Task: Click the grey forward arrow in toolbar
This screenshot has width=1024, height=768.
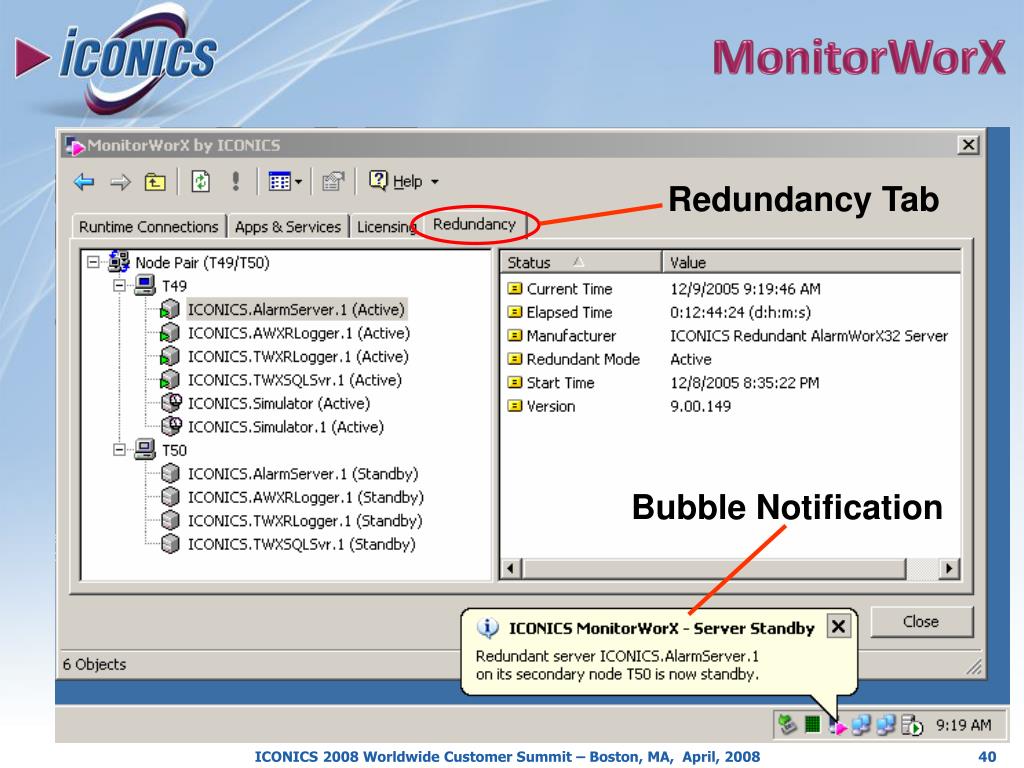Action: (x=120, y=182)
